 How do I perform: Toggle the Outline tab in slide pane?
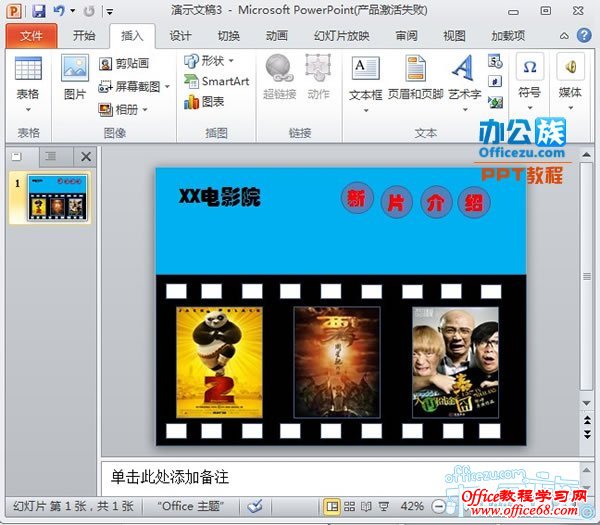tap(50, 156)
